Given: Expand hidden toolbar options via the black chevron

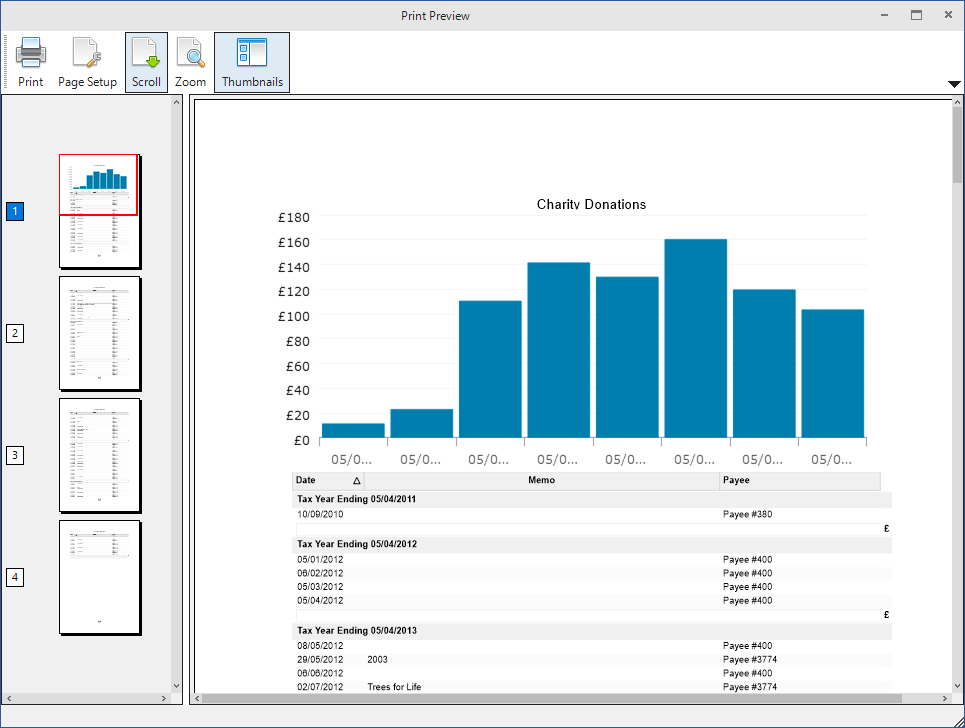Looking at the screenshot, I should coord(954,84).
